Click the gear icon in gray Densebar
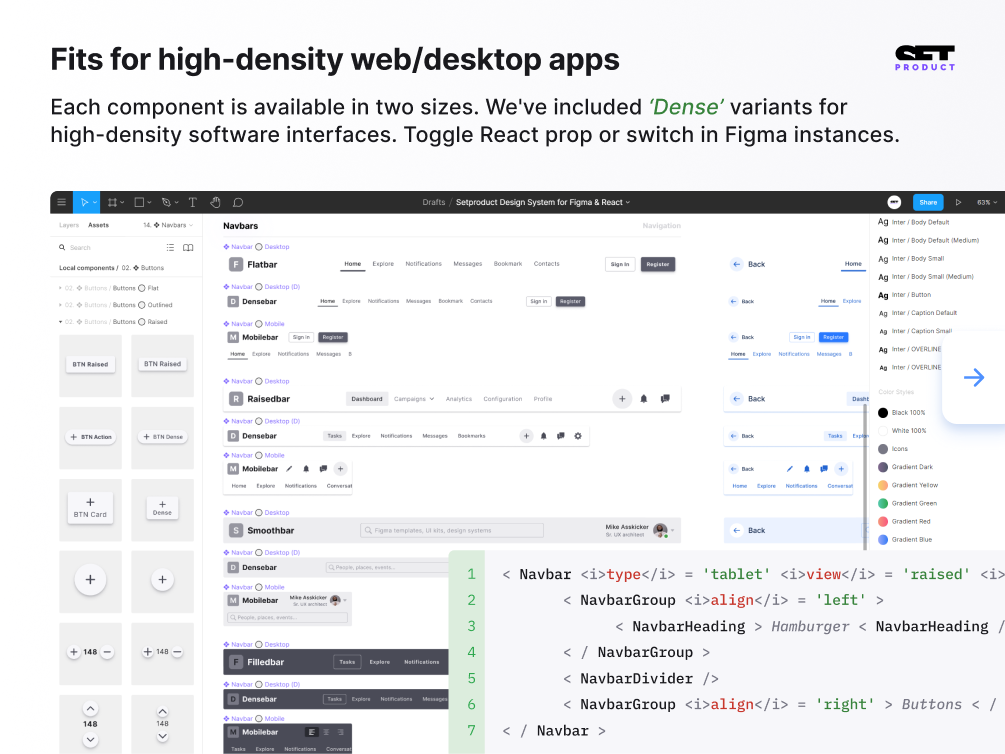 pyautogui.click(x=577, y=436)
